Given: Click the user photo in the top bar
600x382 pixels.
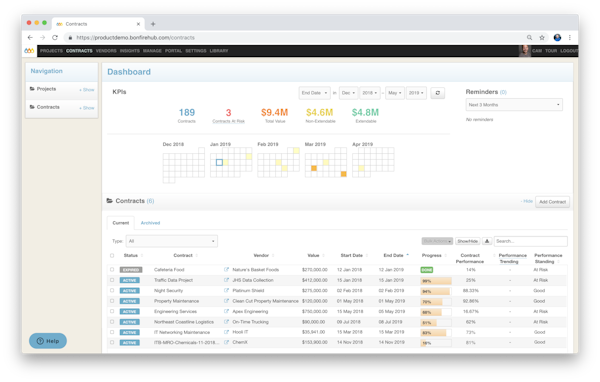Looking at the screenshot, I should coord(525,51).
